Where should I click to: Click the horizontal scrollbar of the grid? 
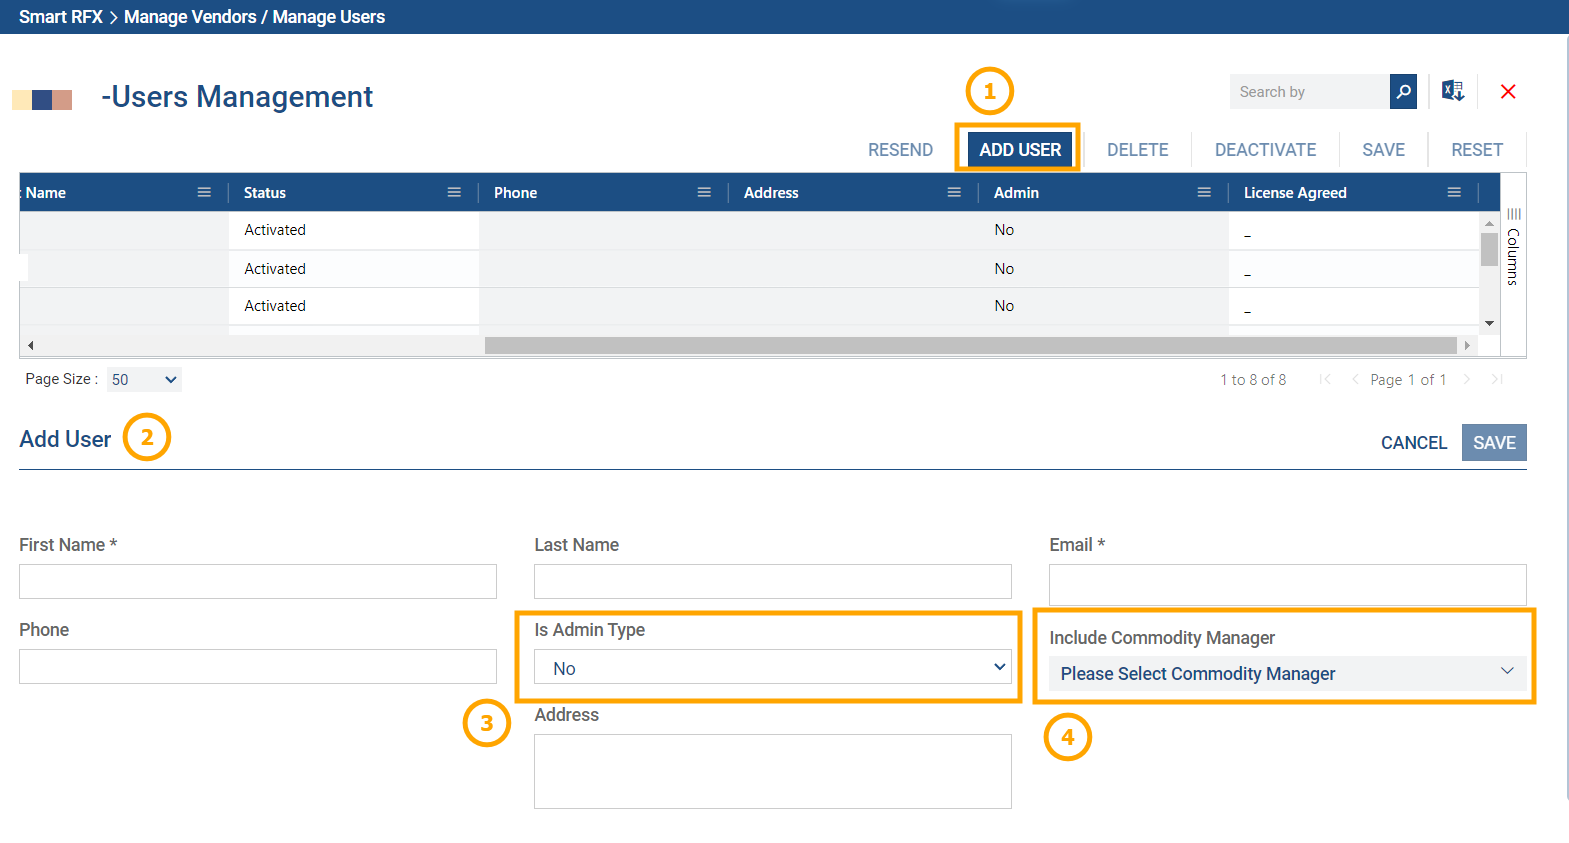970,346
